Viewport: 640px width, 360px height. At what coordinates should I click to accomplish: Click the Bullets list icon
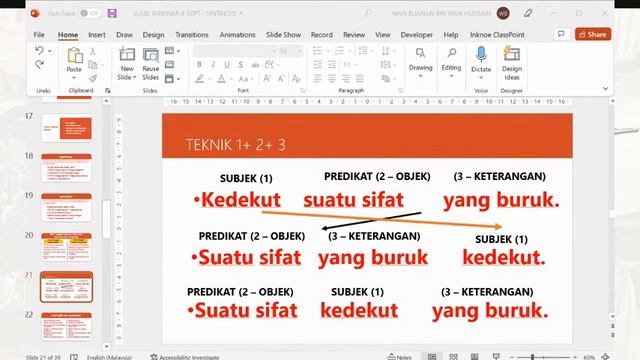(317, 51)
